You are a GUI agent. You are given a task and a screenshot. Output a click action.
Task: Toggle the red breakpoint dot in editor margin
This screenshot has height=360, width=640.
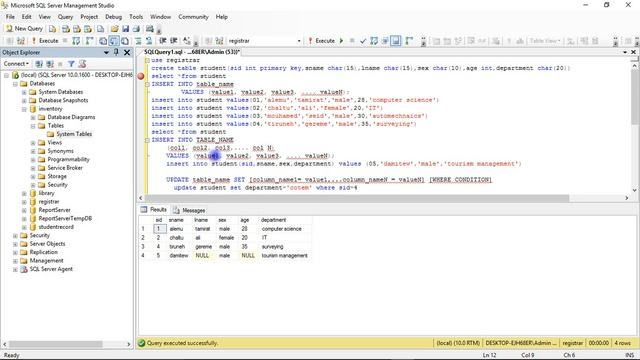click(x=141, y=76)
